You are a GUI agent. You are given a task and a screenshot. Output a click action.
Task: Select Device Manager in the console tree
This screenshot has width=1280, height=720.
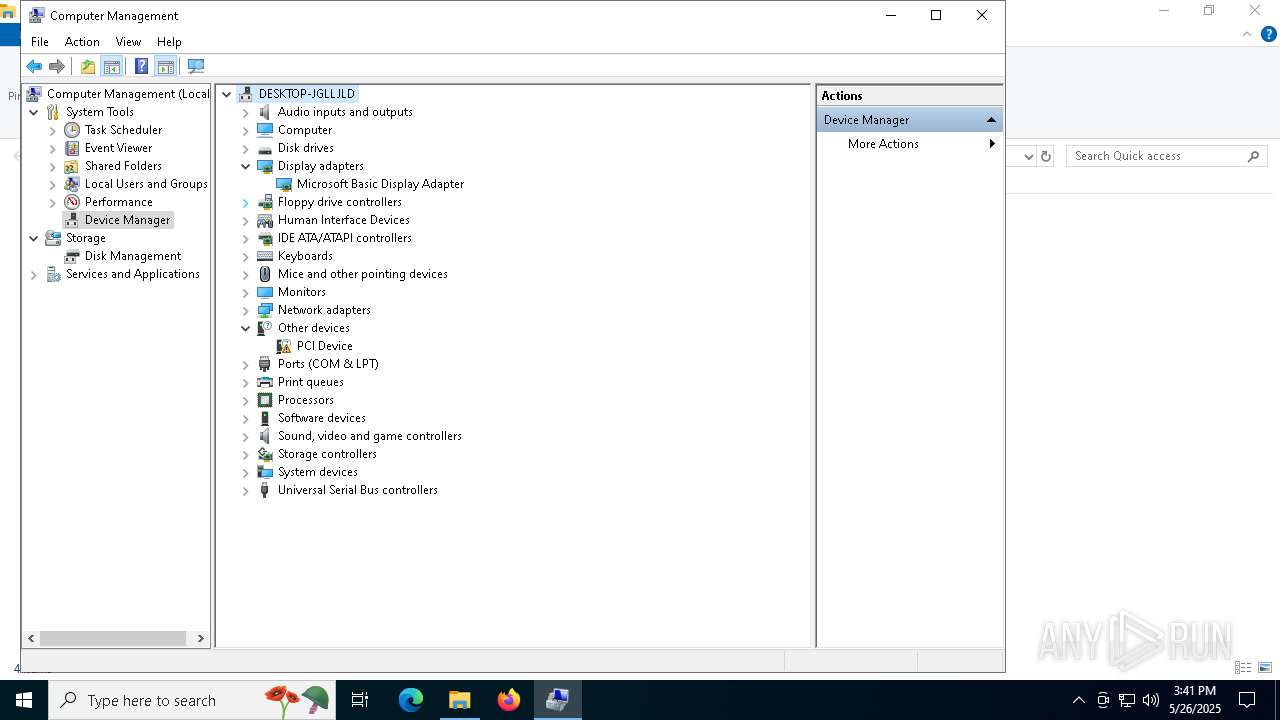[x=128, y=220]
